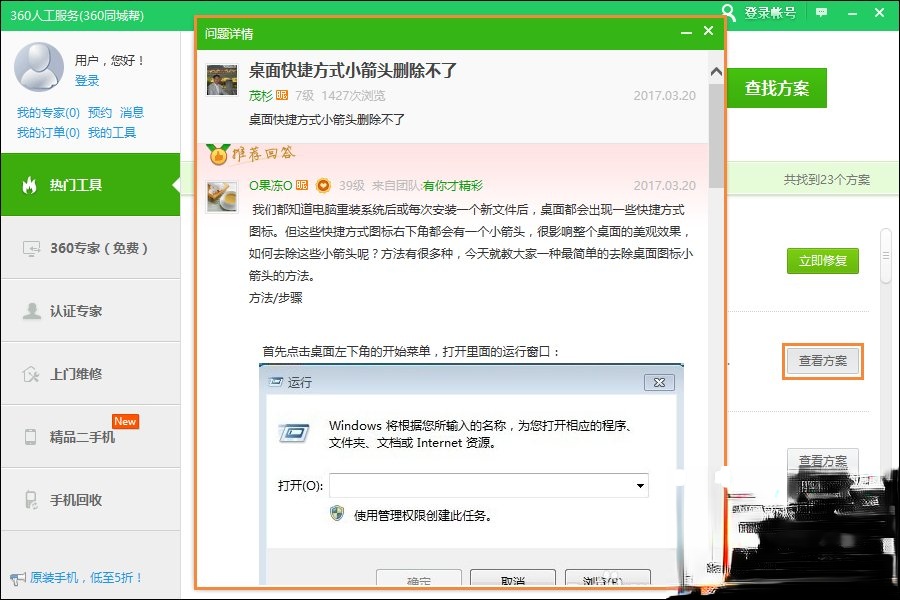Click the 认证专家 person icon
This screenshot has width=900, height=600.
pos(30,310)
